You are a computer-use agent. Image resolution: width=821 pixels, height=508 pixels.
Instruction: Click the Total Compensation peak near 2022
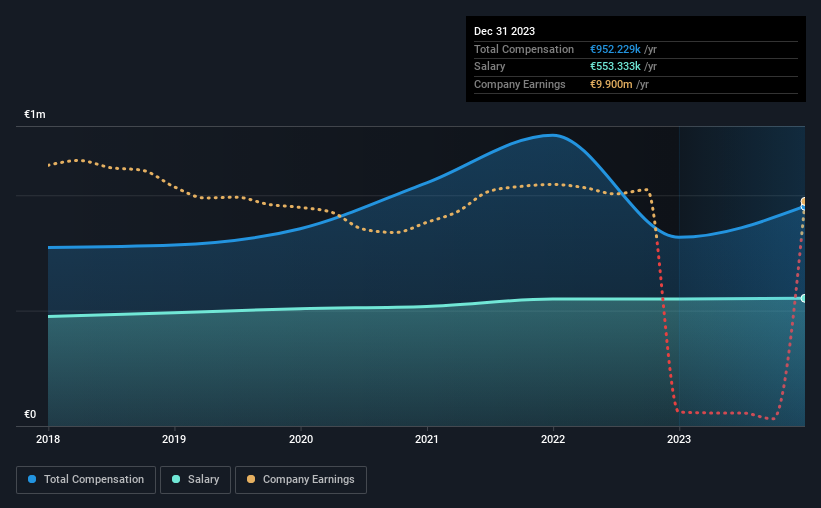pos(553,135)
